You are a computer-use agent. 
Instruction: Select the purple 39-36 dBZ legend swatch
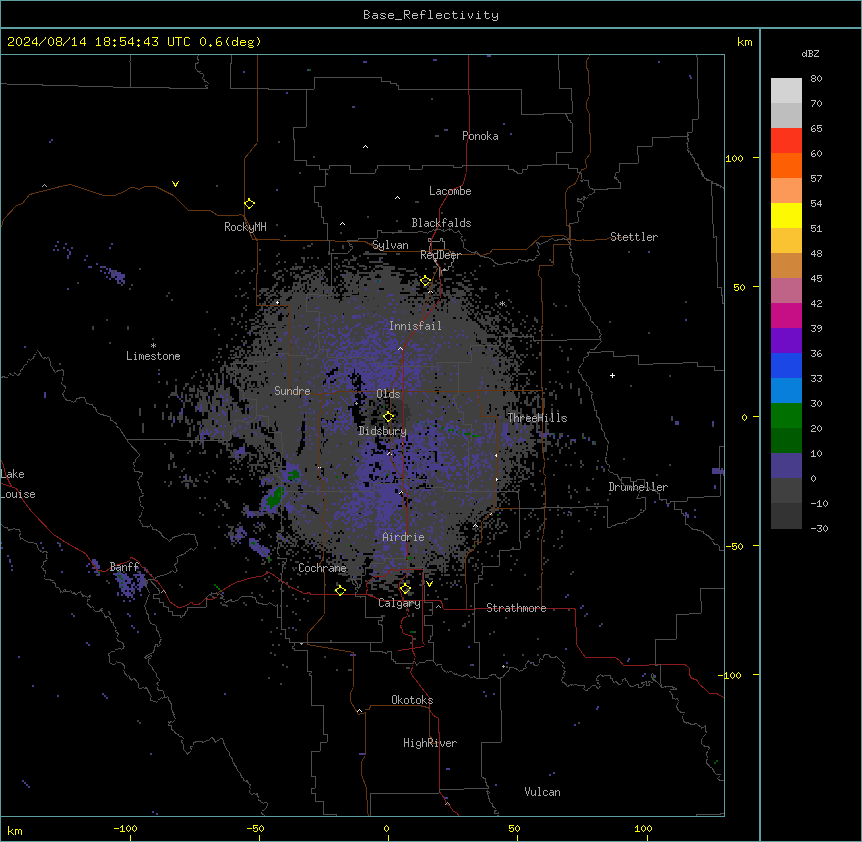[x=786, y=340]
